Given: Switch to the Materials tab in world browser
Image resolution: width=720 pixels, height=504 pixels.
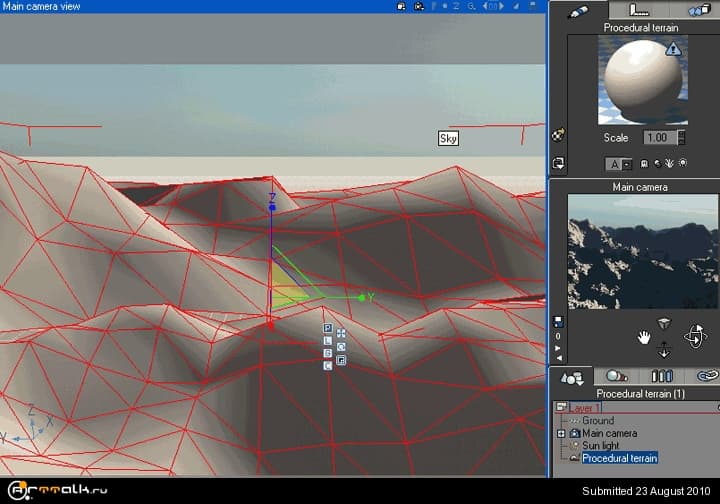Looking at the screenshot, I should click(618, 377).
